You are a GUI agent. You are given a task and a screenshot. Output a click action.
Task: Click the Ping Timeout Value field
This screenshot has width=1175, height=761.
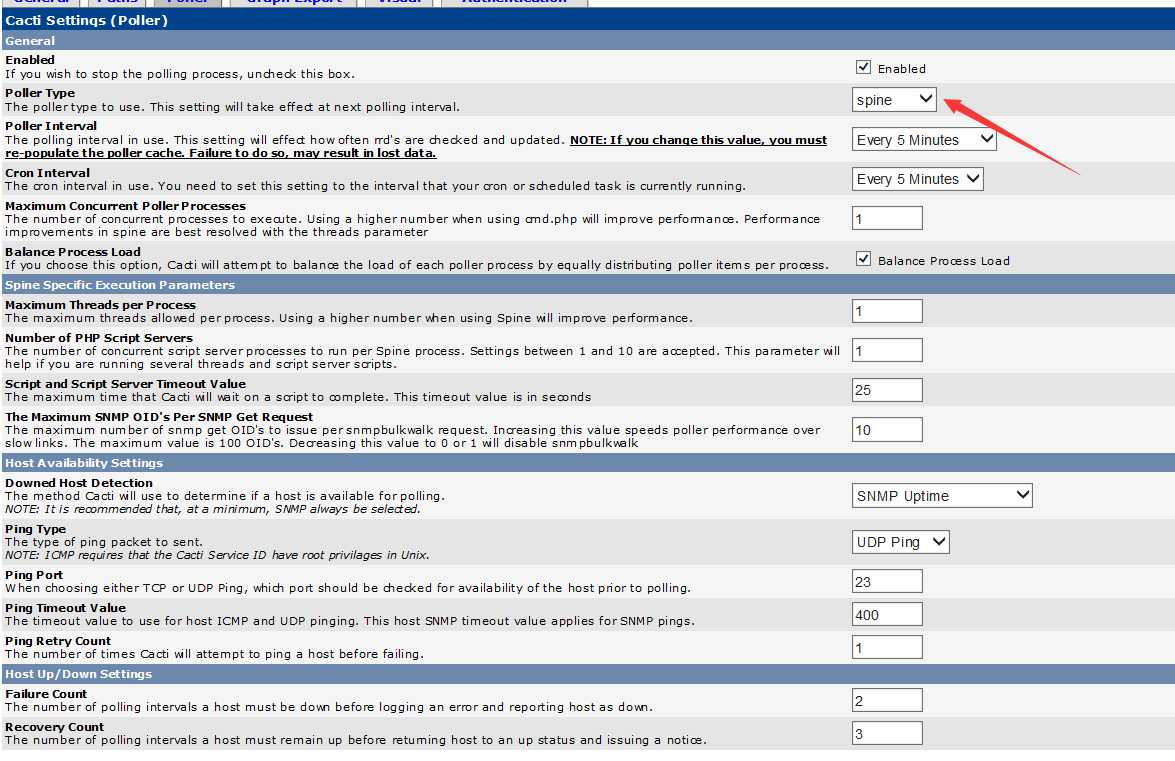pos(887,614)
